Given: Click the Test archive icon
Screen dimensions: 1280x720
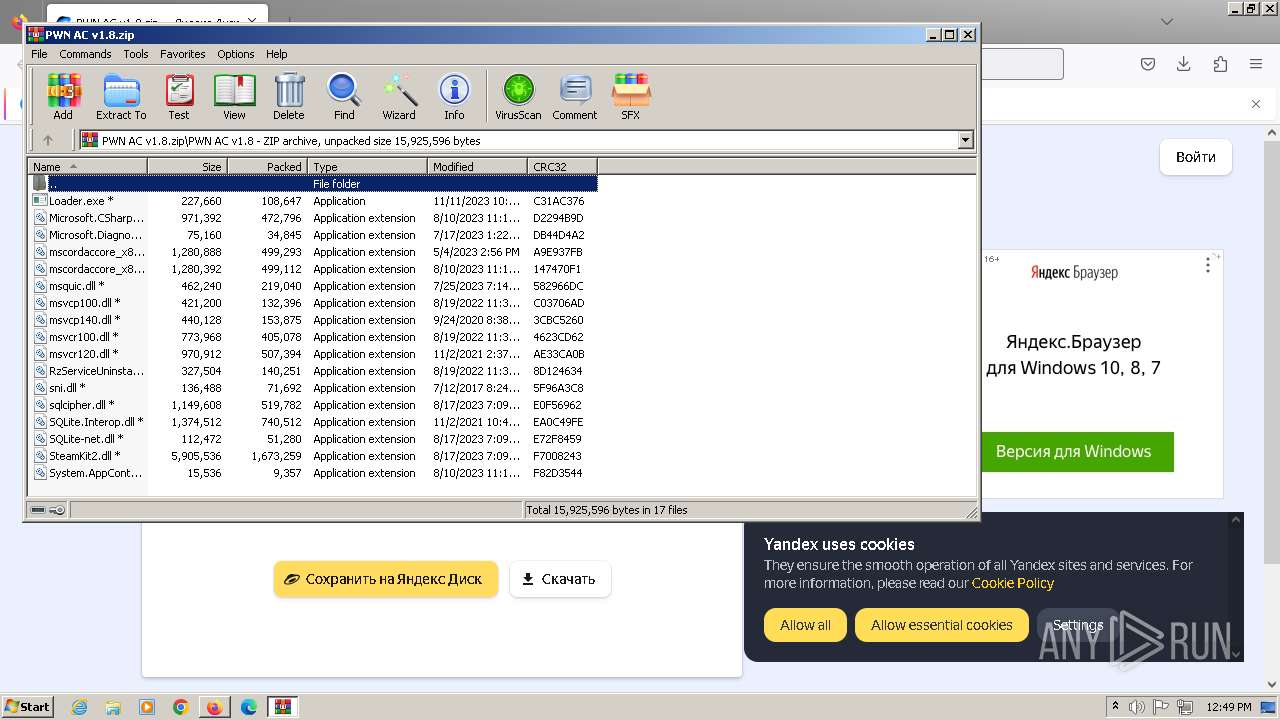Looking at the screenshot, I should click(179, 96).
